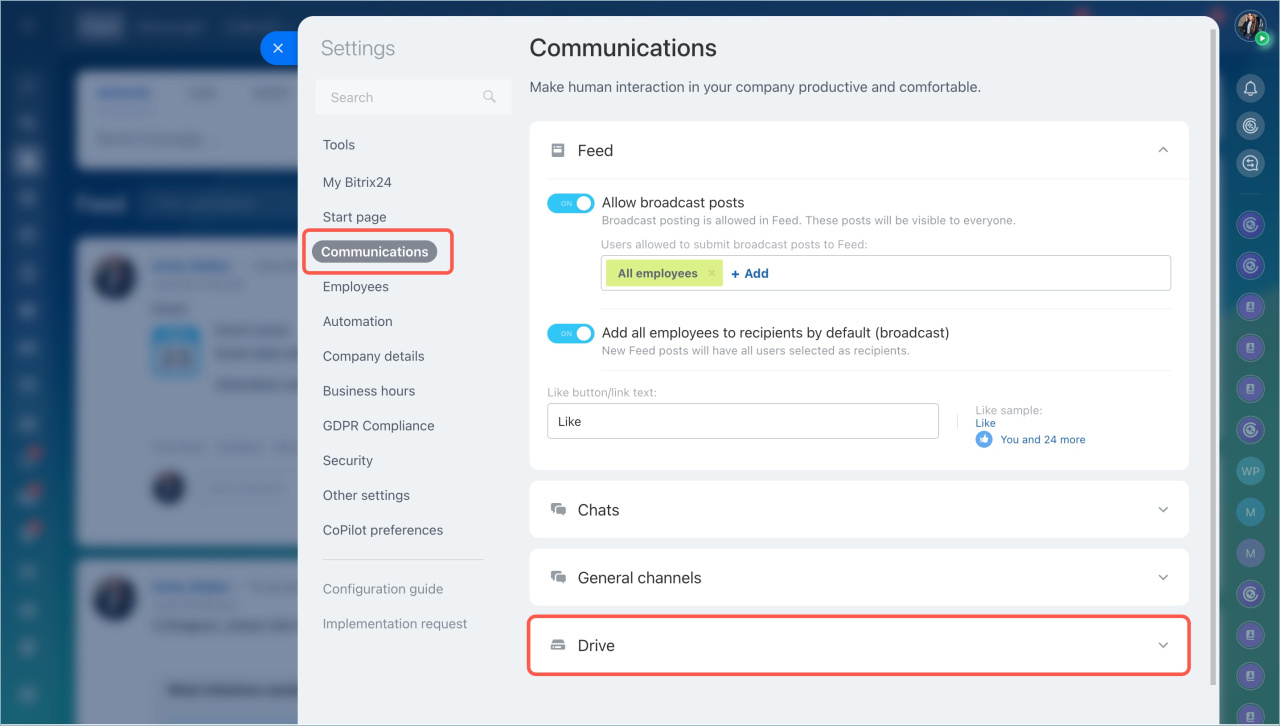
Task: Click the search magnifier icon in Settings
Action: point(489,97)
